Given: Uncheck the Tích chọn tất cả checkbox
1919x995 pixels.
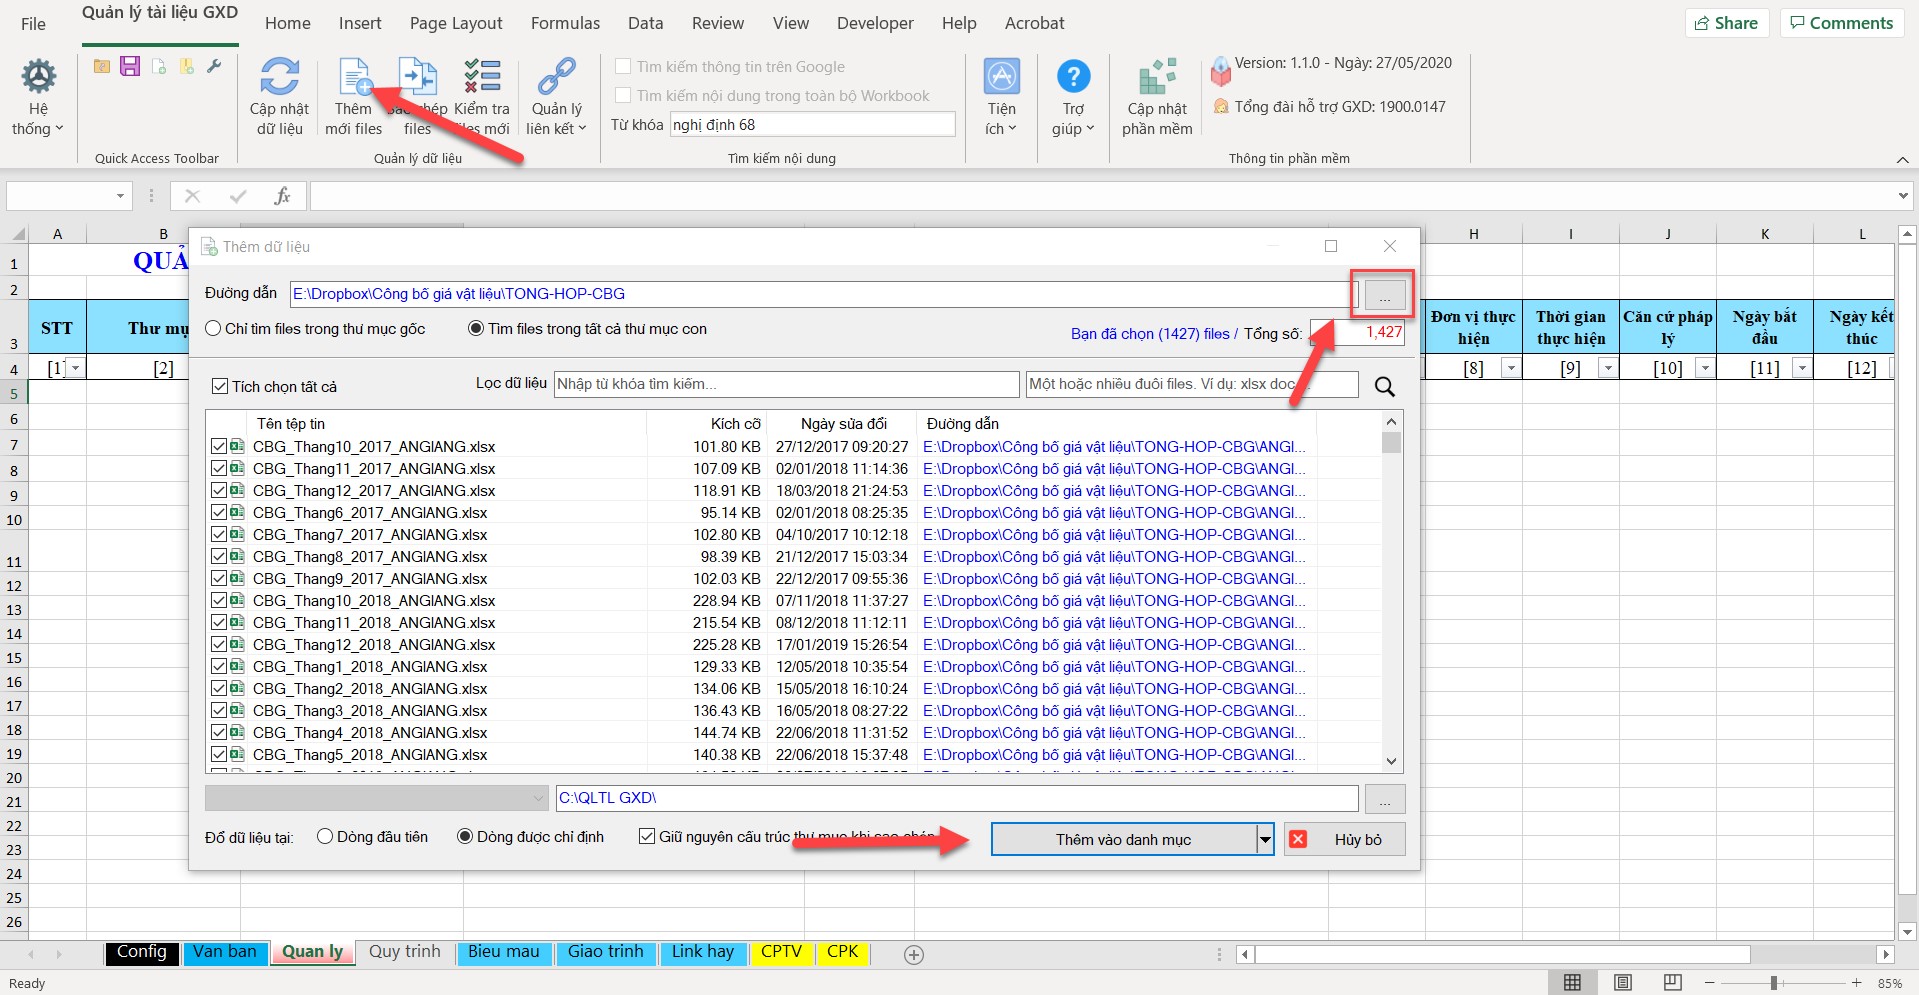Looking at the screenshot, I should coord(220,387).
